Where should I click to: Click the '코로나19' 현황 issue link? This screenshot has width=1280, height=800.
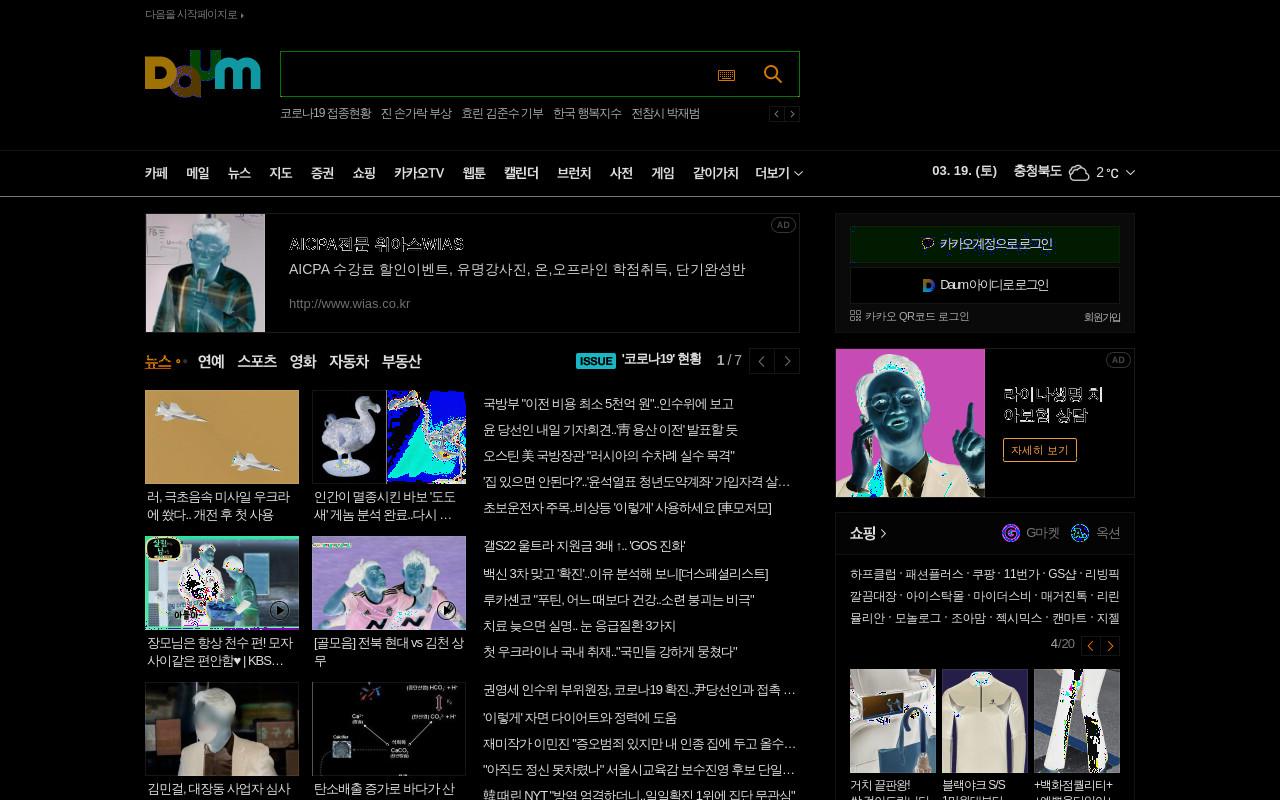coord(661,360)
